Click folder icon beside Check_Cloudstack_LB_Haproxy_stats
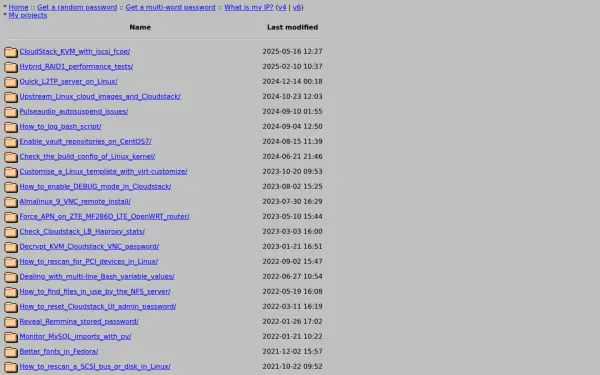600x375 pixels. 11,232
